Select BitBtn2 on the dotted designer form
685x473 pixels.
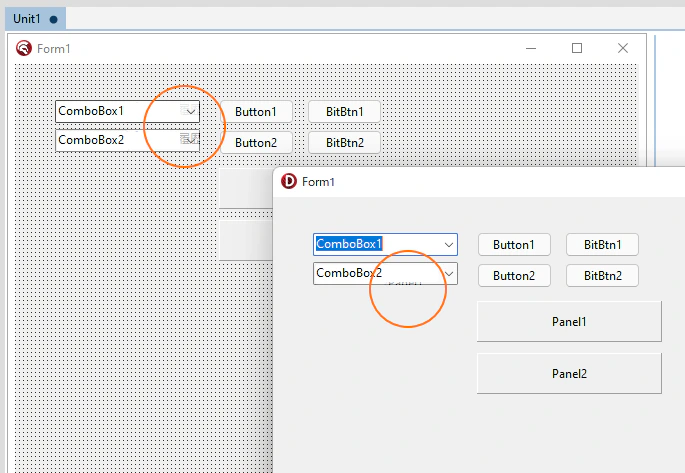345,143
